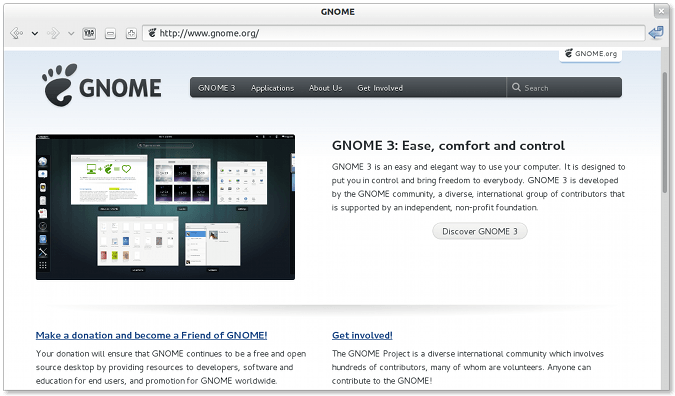
Task: Click the vertical scrollbar handle
Action: pyautogui.click(x=665, y=133)
